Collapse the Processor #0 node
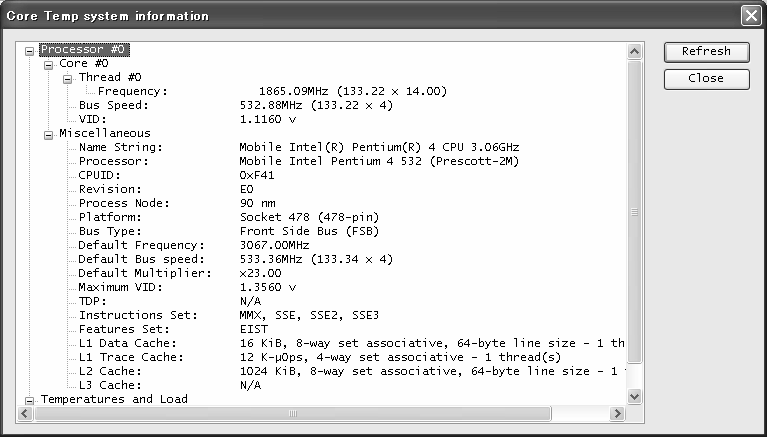The height and width of the screenshot is (437, 767). tap(29, 51)
